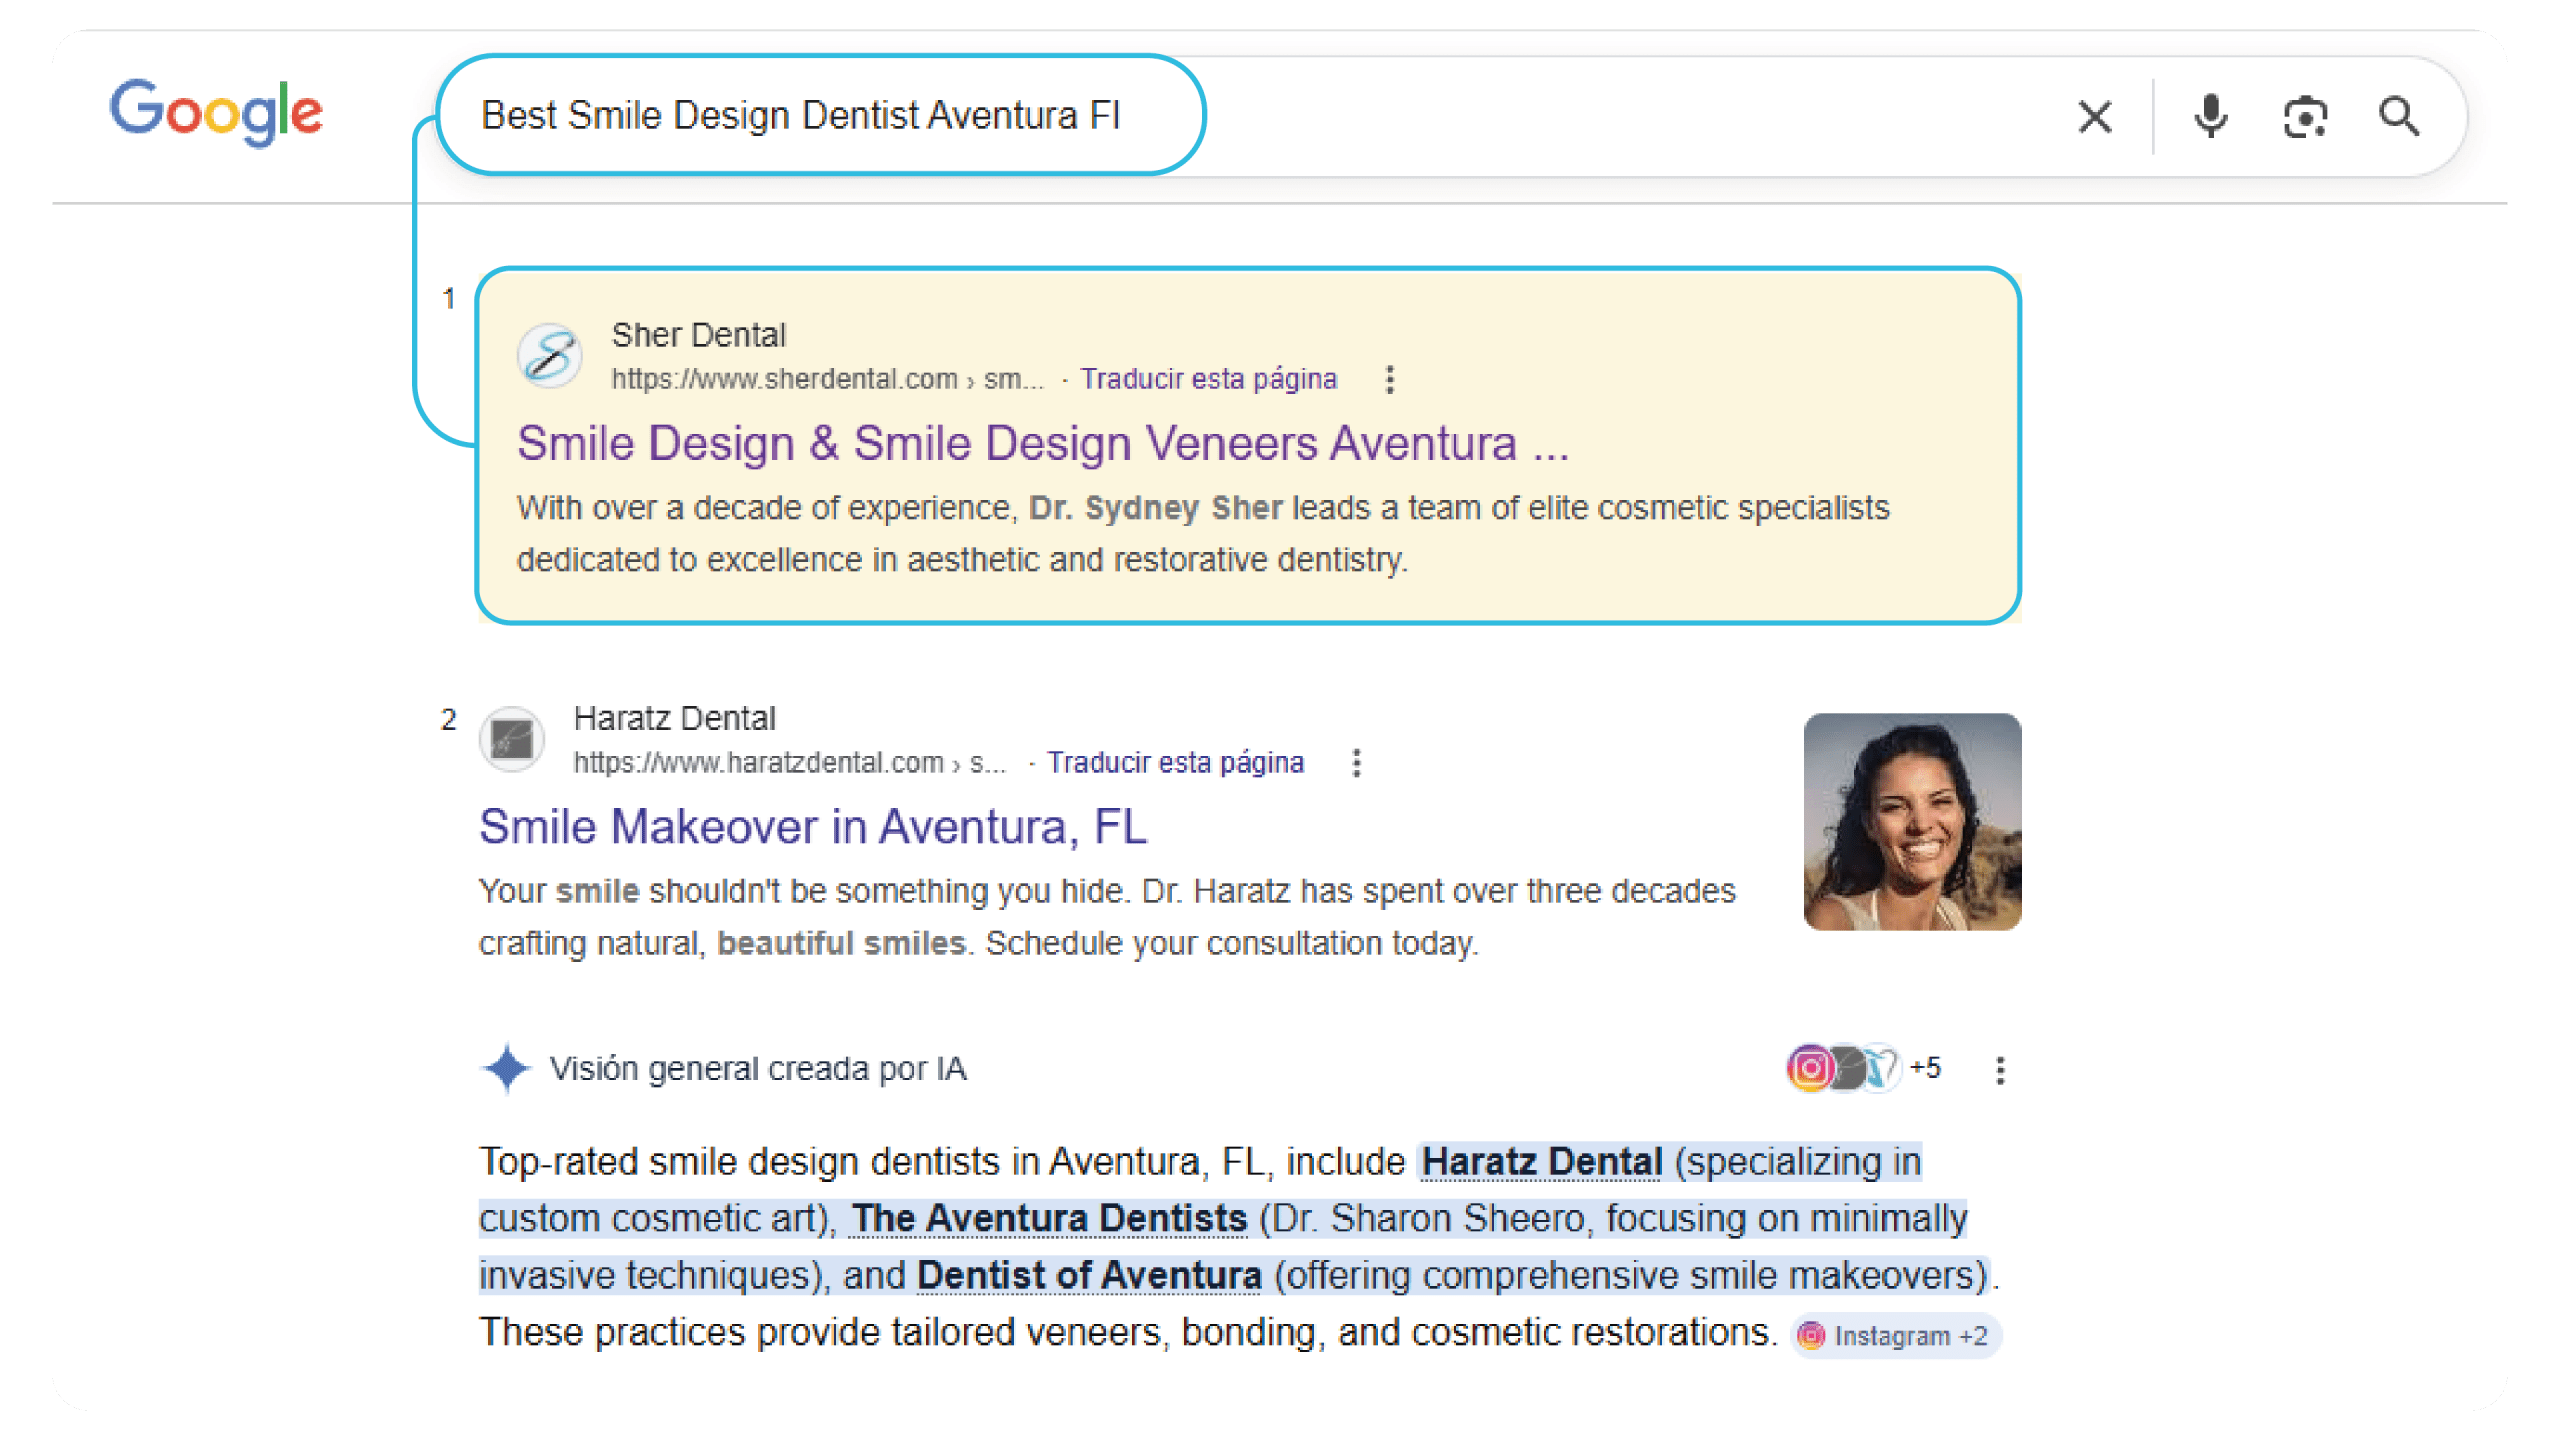Expand the +5 source icons cluster
The height and width of the screenshot is (1440, 2560).
point(1862,1068)
